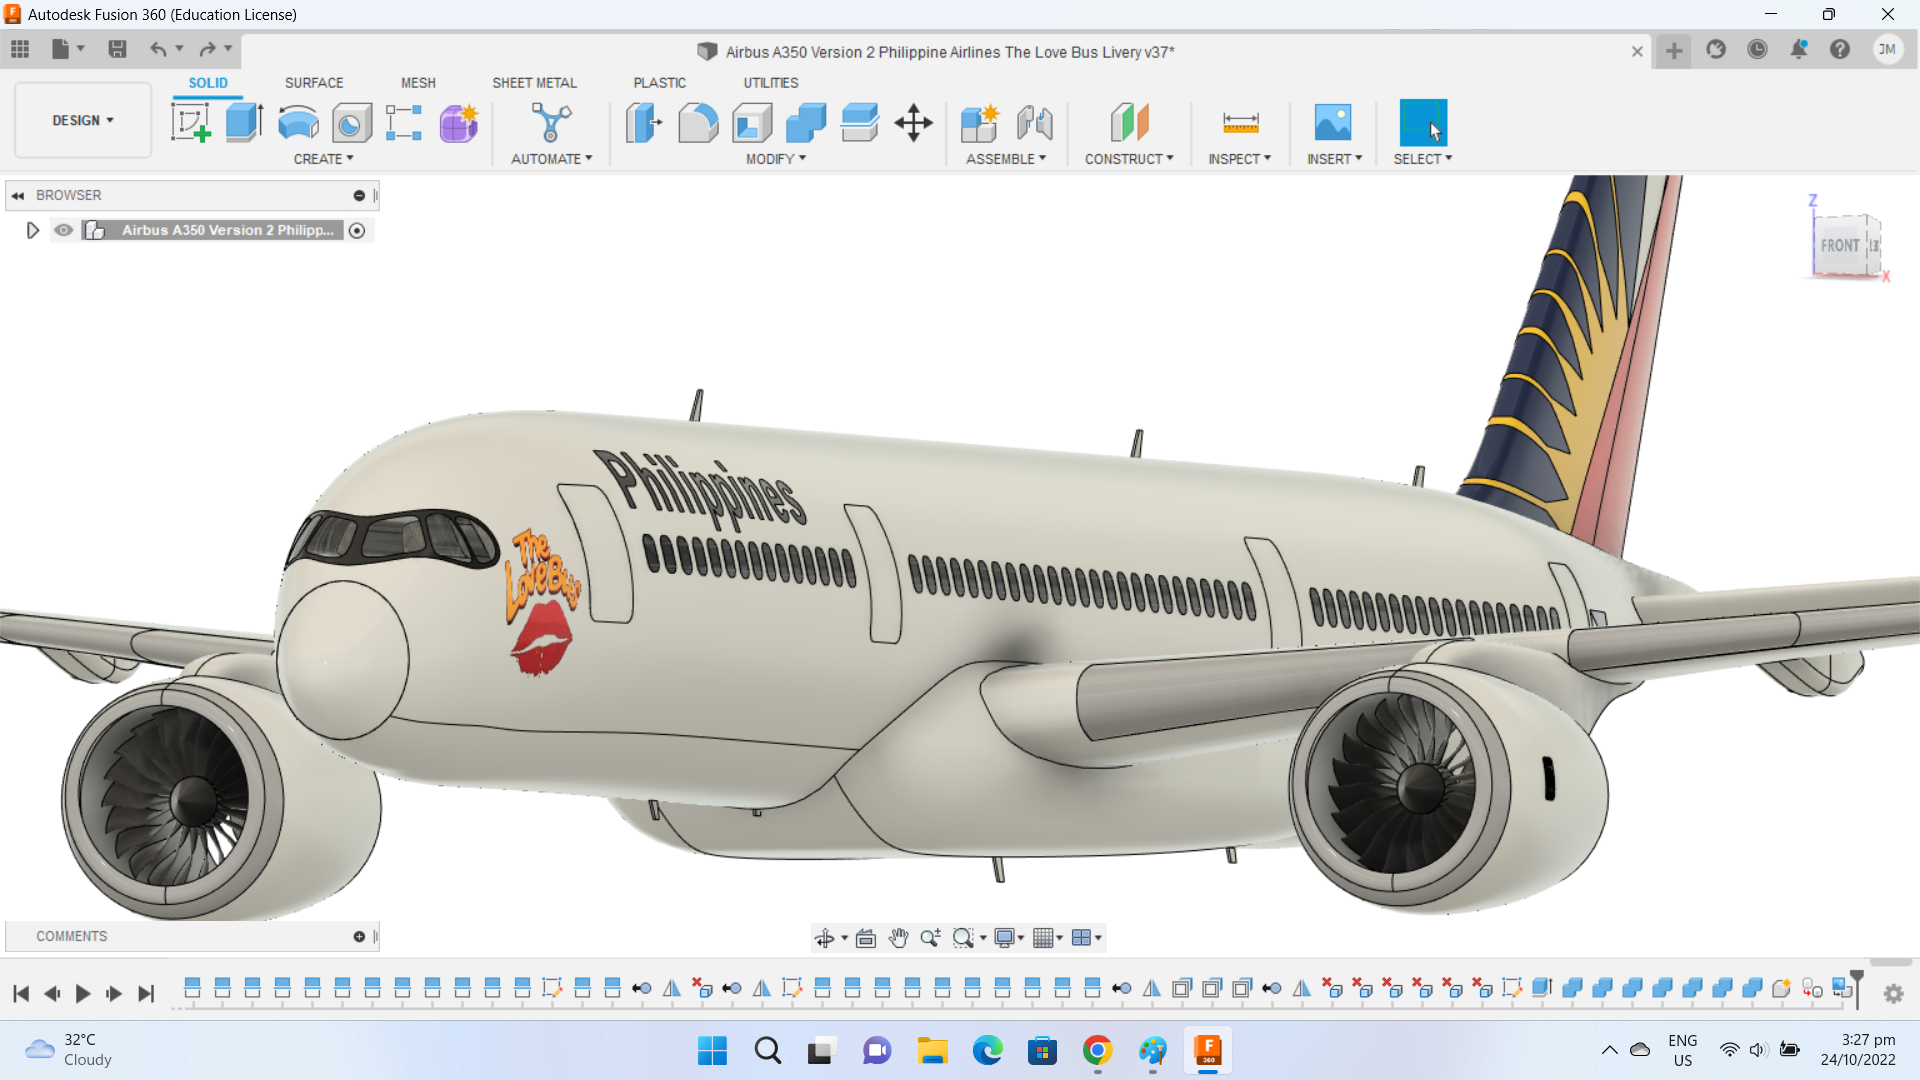Select the Extrude tool
Image resolution: width=1920 pixels, height=1080 pixels.
tap(244, 123)
